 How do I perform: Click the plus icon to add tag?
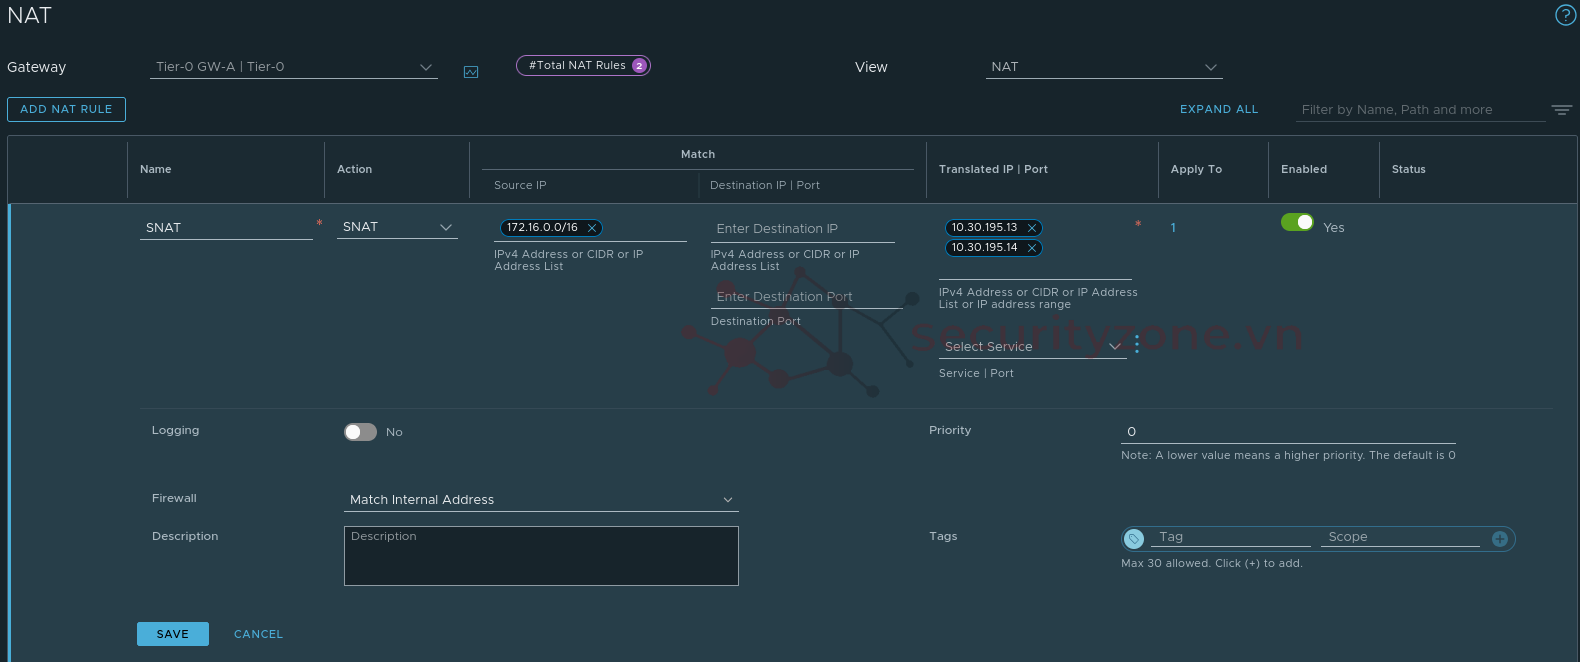point(1499,539)
